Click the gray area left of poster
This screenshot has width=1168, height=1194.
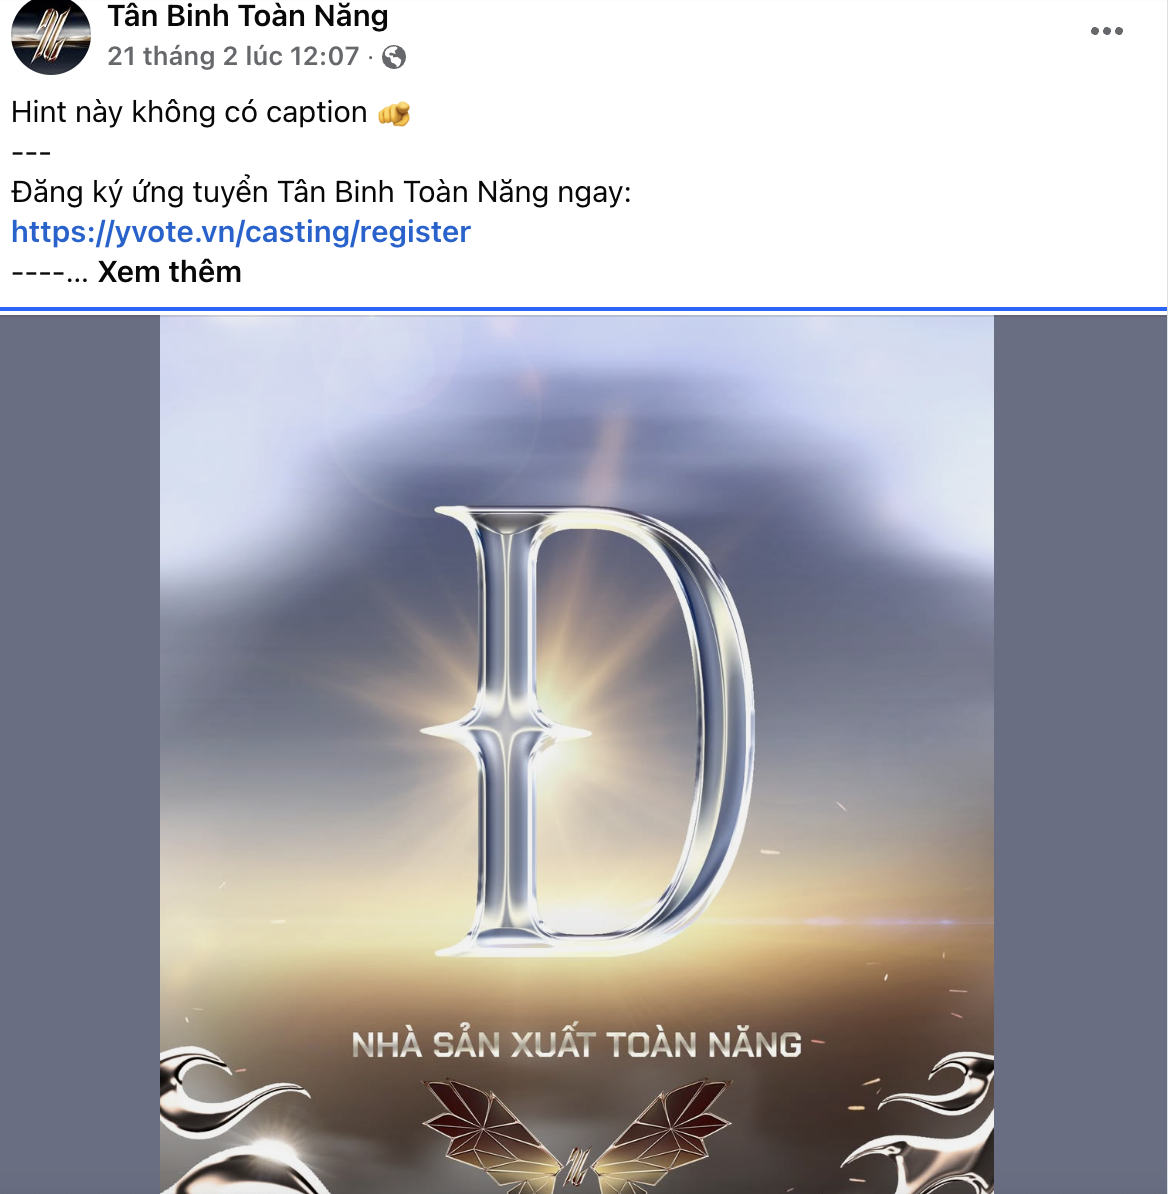(80, 755)
